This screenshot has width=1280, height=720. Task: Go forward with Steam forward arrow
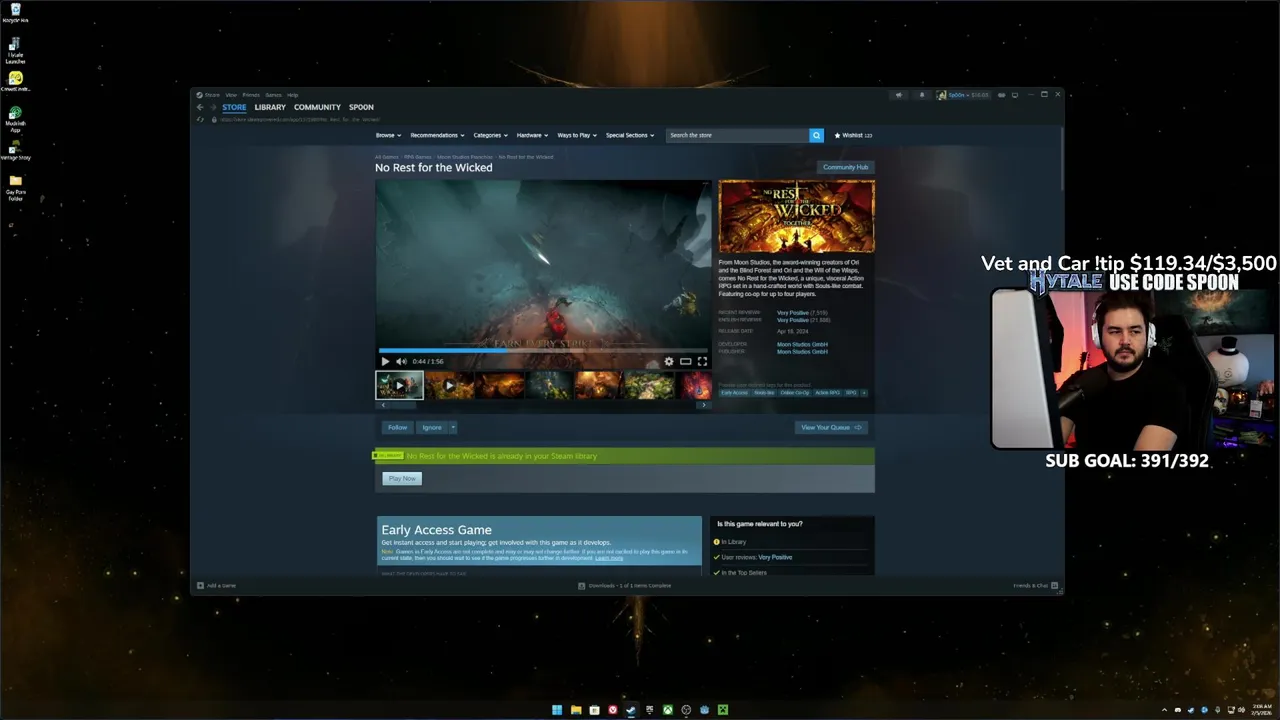212,107
